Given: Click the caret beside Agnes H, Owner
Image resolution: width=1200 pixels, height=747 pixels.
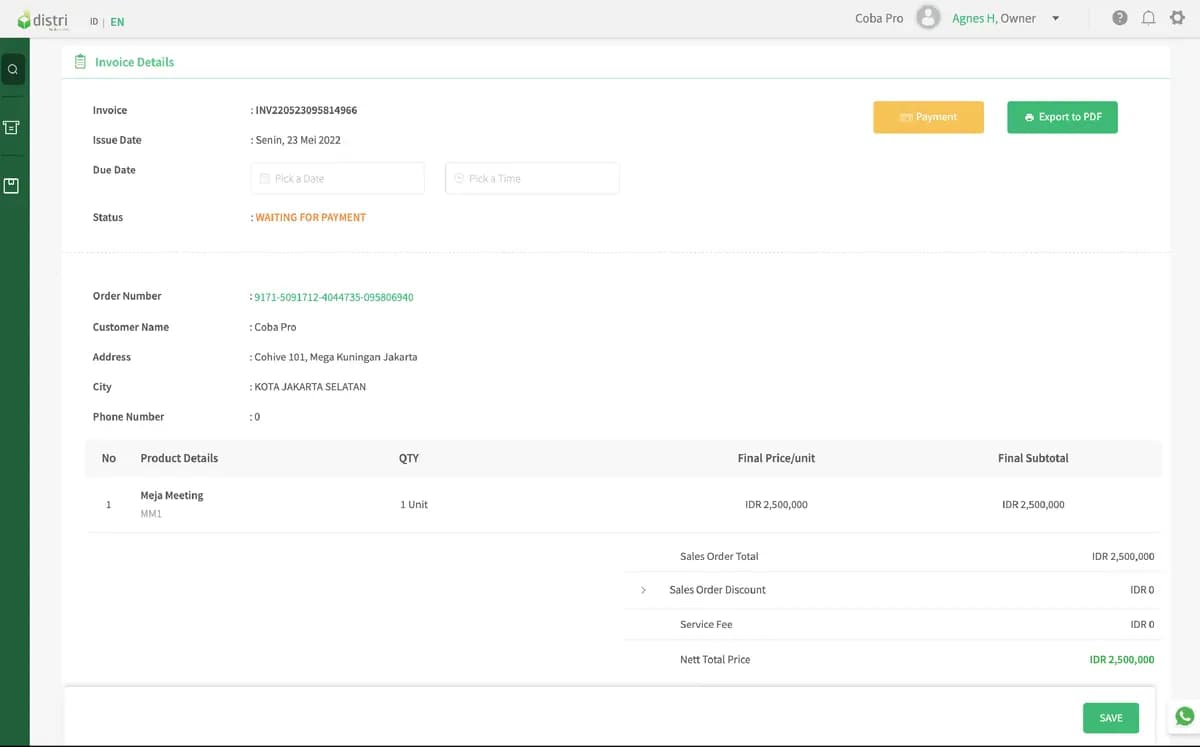Looking at the screenshot, I should click(1055, 18).
